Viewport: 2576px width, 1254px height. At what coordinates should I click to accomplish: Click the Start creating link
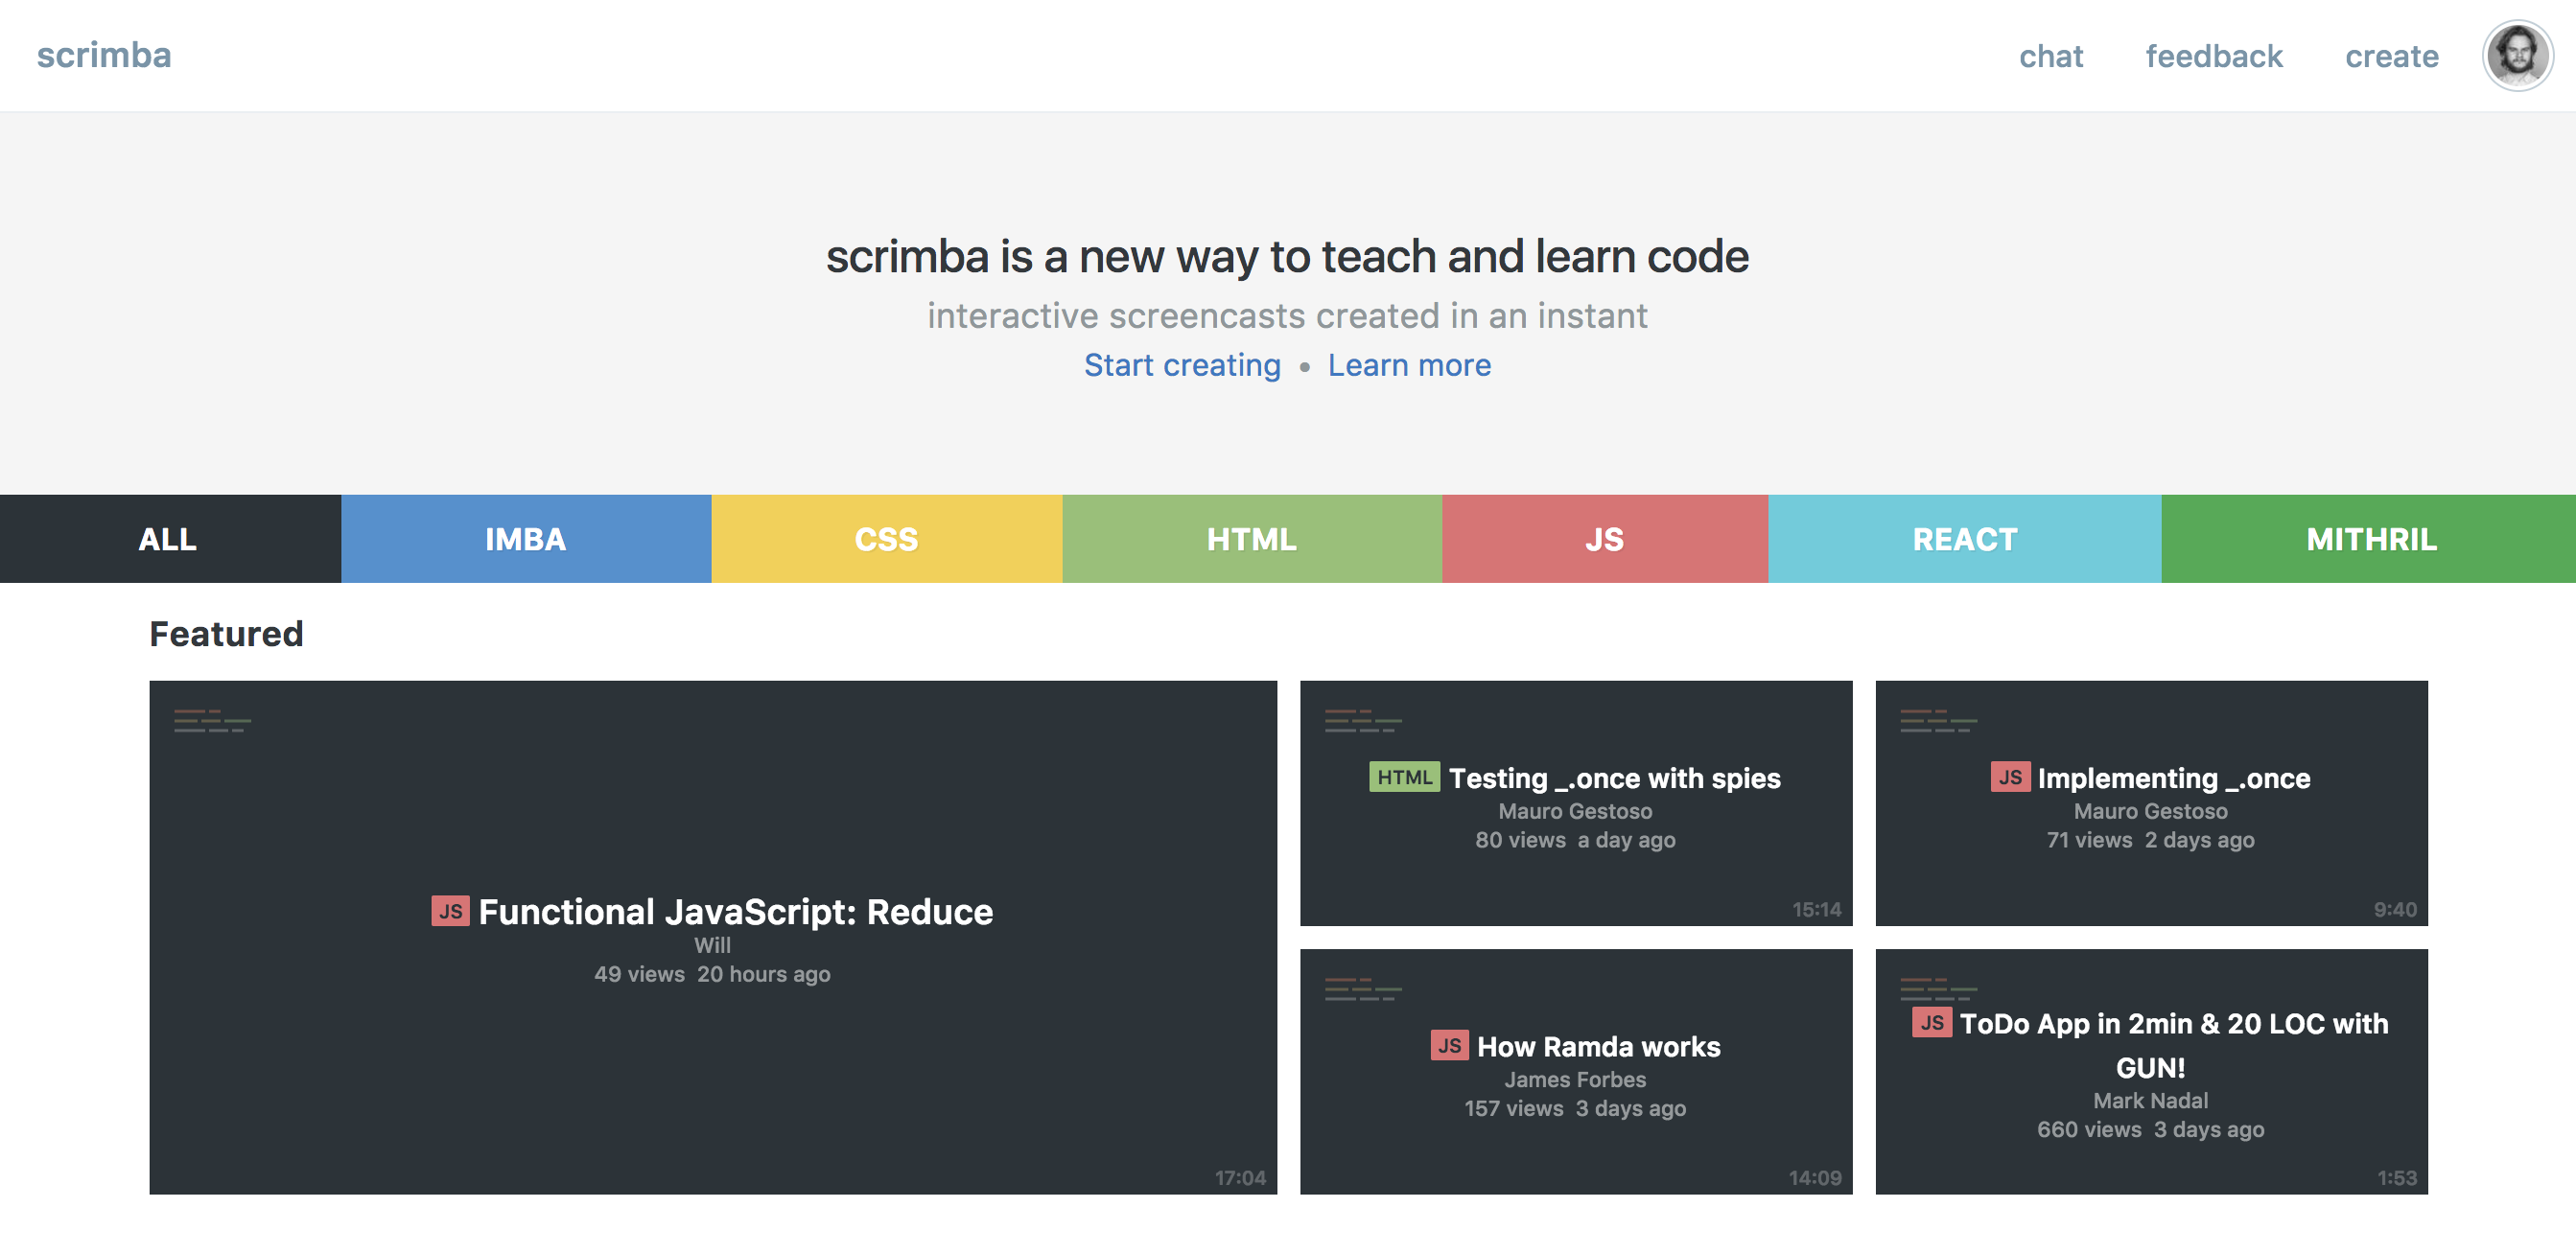[x=1182, y=365]
